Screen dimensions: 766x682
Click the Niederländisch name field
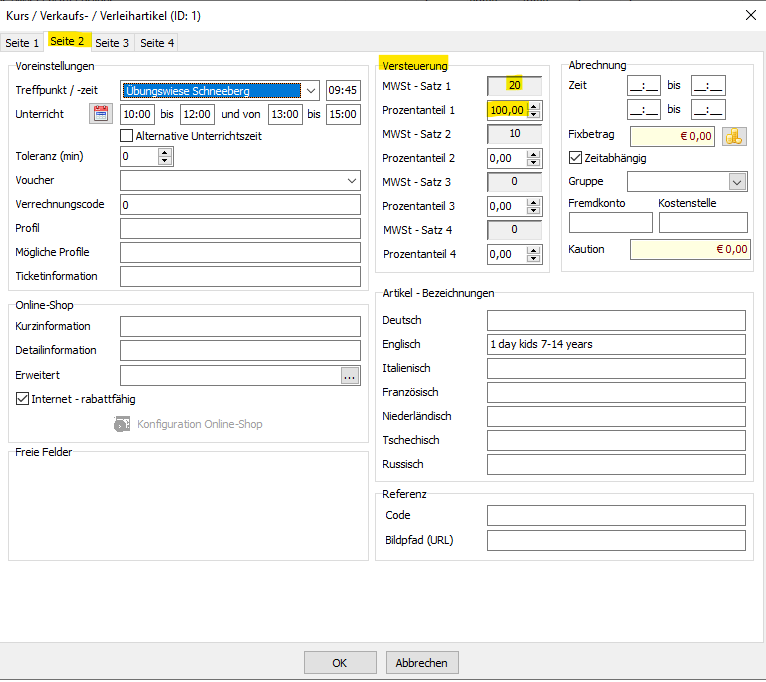(617, 416)
